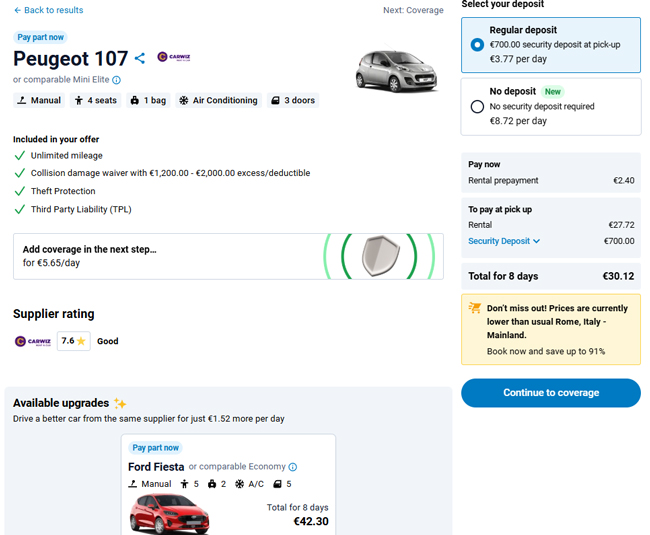Click the Continue to coverage button
650x535 pixels.
click(x=551, y=393)
